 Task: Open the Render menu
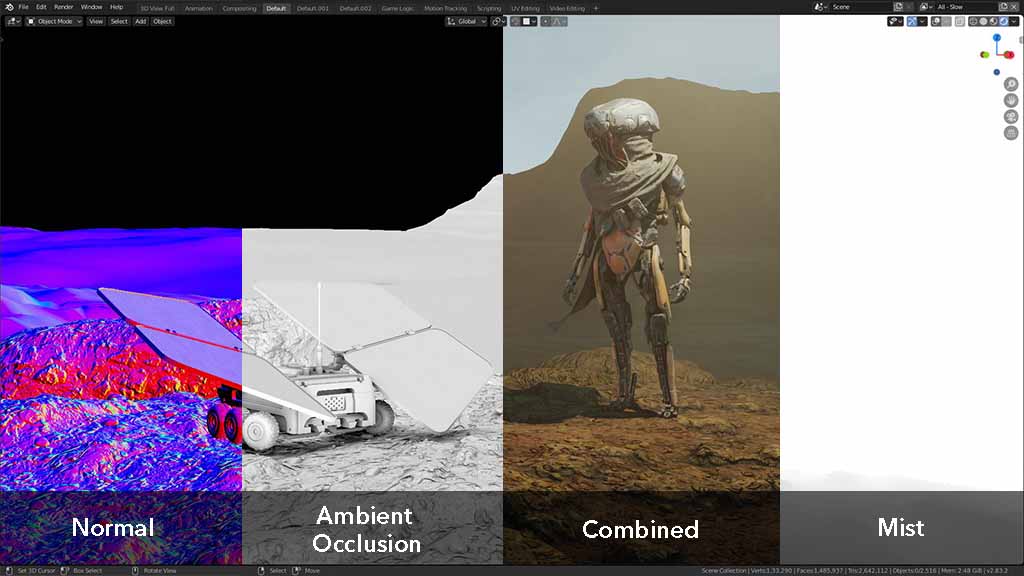point(63,7)
